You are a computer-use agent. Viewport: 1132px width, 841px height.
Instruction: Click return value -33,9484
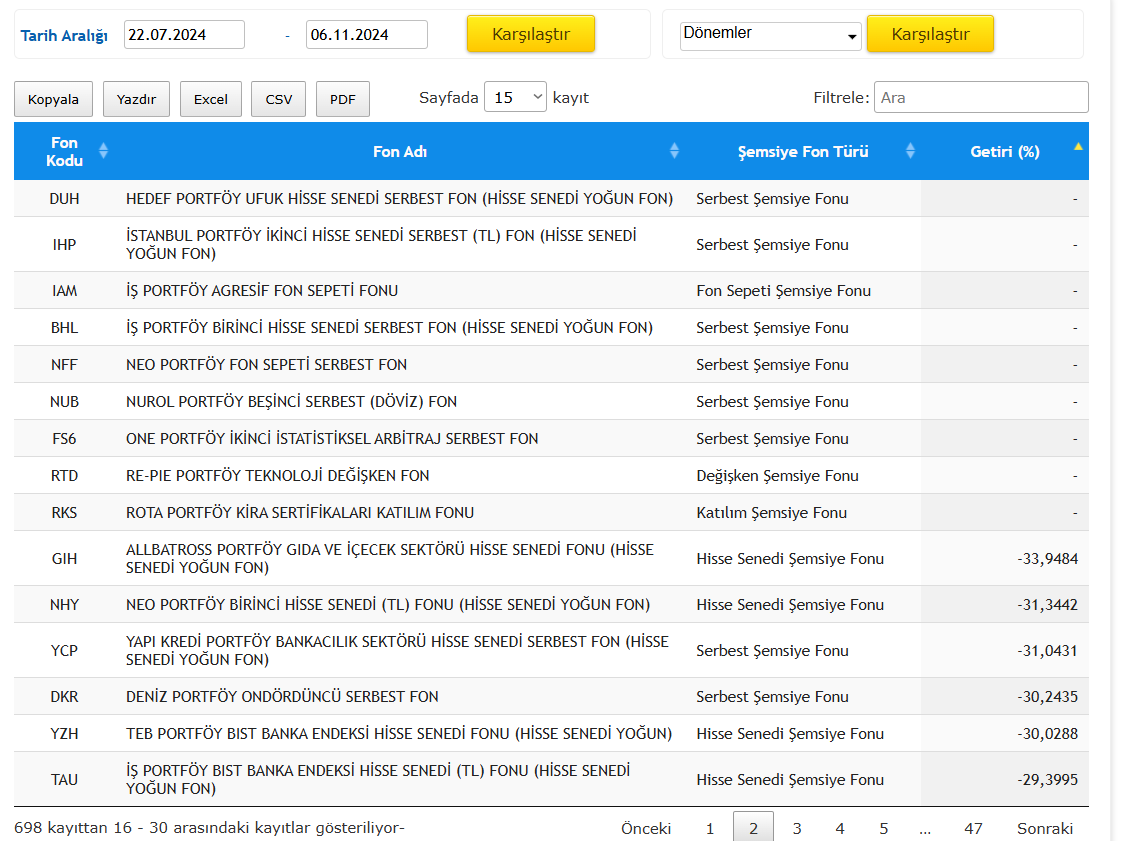pos(1048,559)
